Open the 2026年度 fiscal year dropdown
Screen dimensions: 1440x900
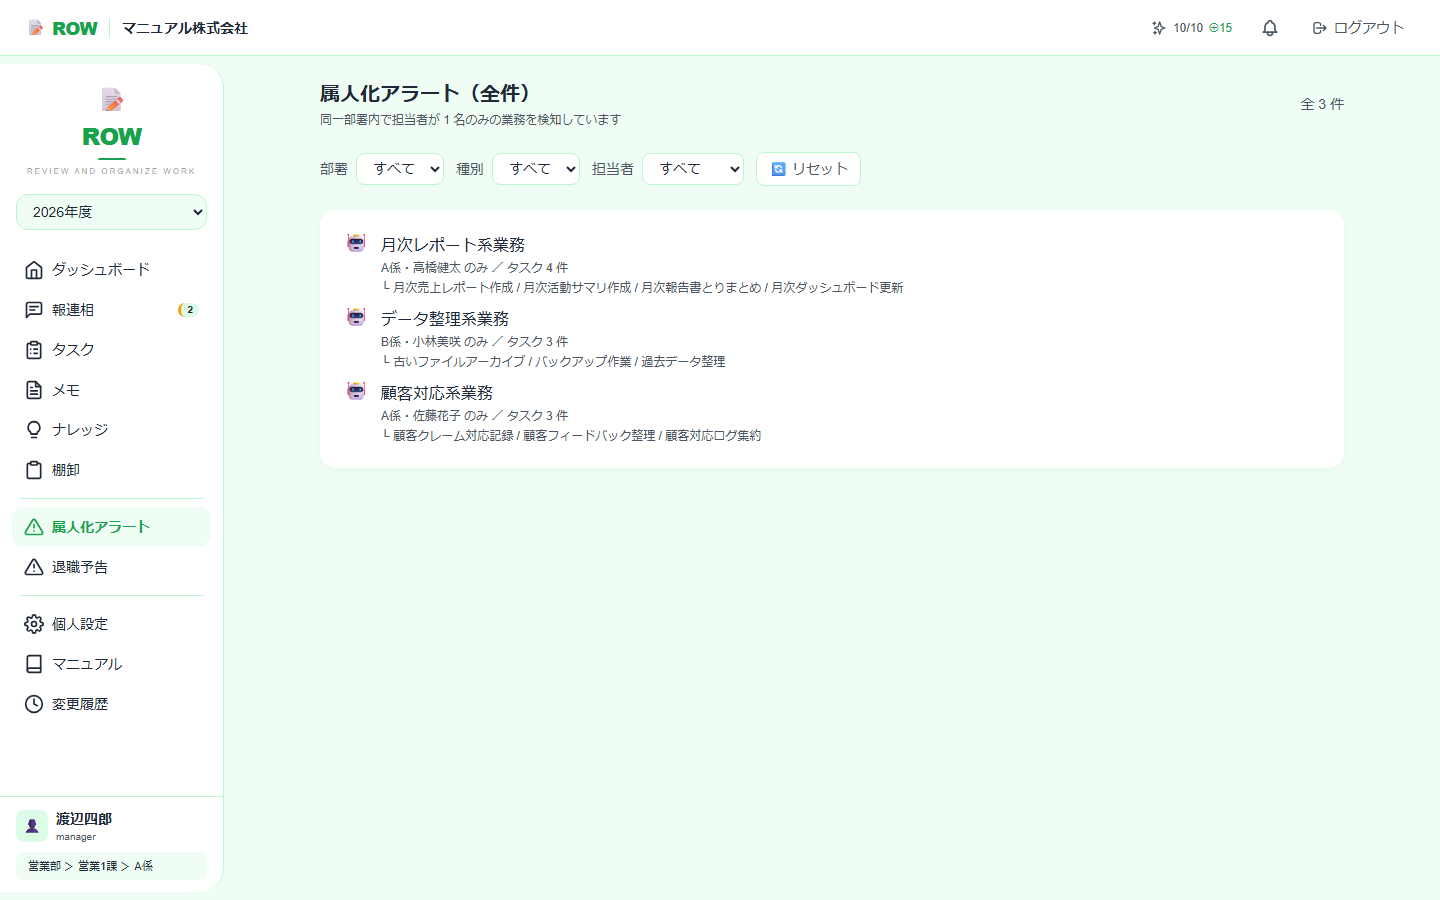pyautogui.click(x=111, y=212)
